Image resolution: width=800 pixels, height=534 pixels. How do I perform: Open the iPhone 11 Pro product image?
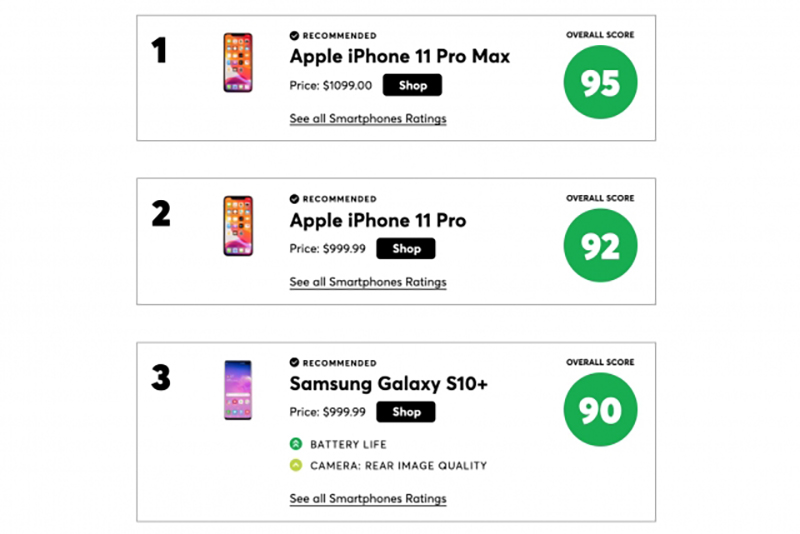(238, 226)
